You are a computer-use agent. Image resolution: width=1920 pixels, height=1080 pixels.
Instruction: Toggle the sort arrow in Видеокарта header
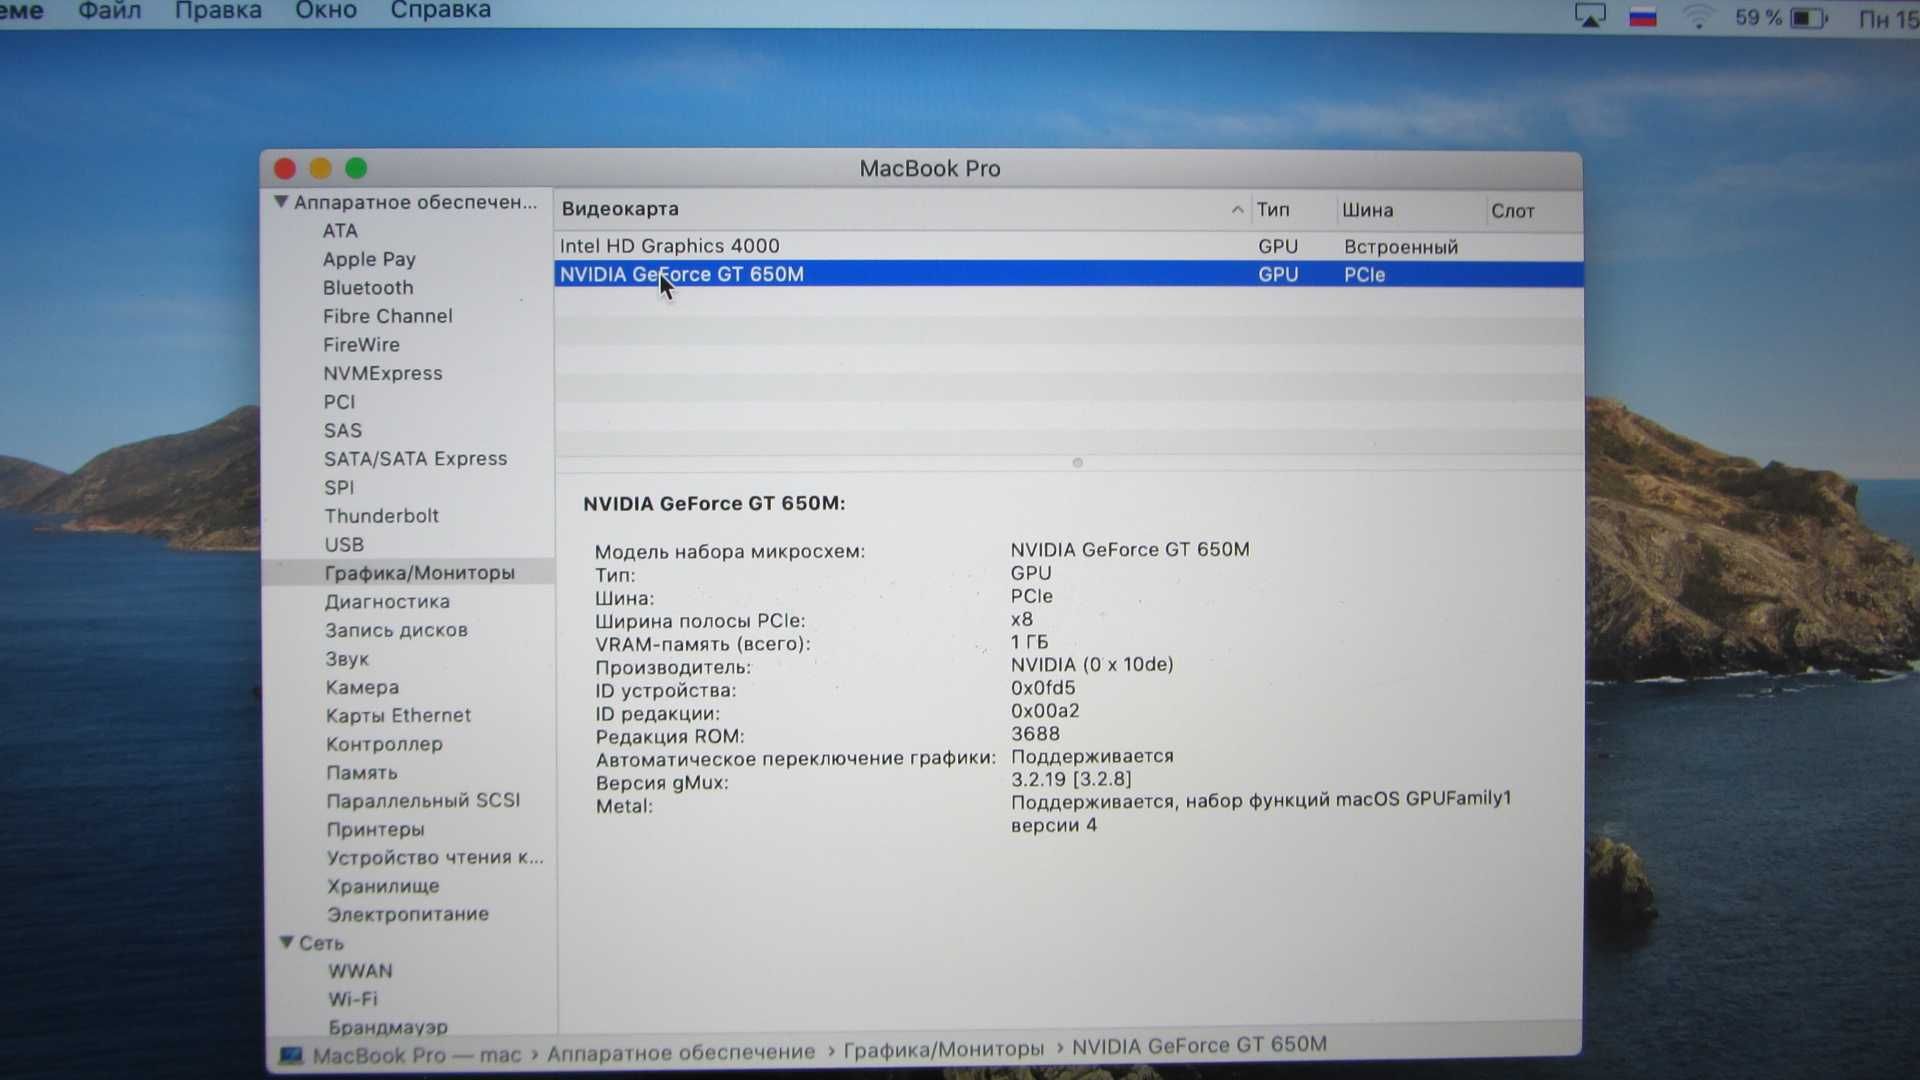1237,210
